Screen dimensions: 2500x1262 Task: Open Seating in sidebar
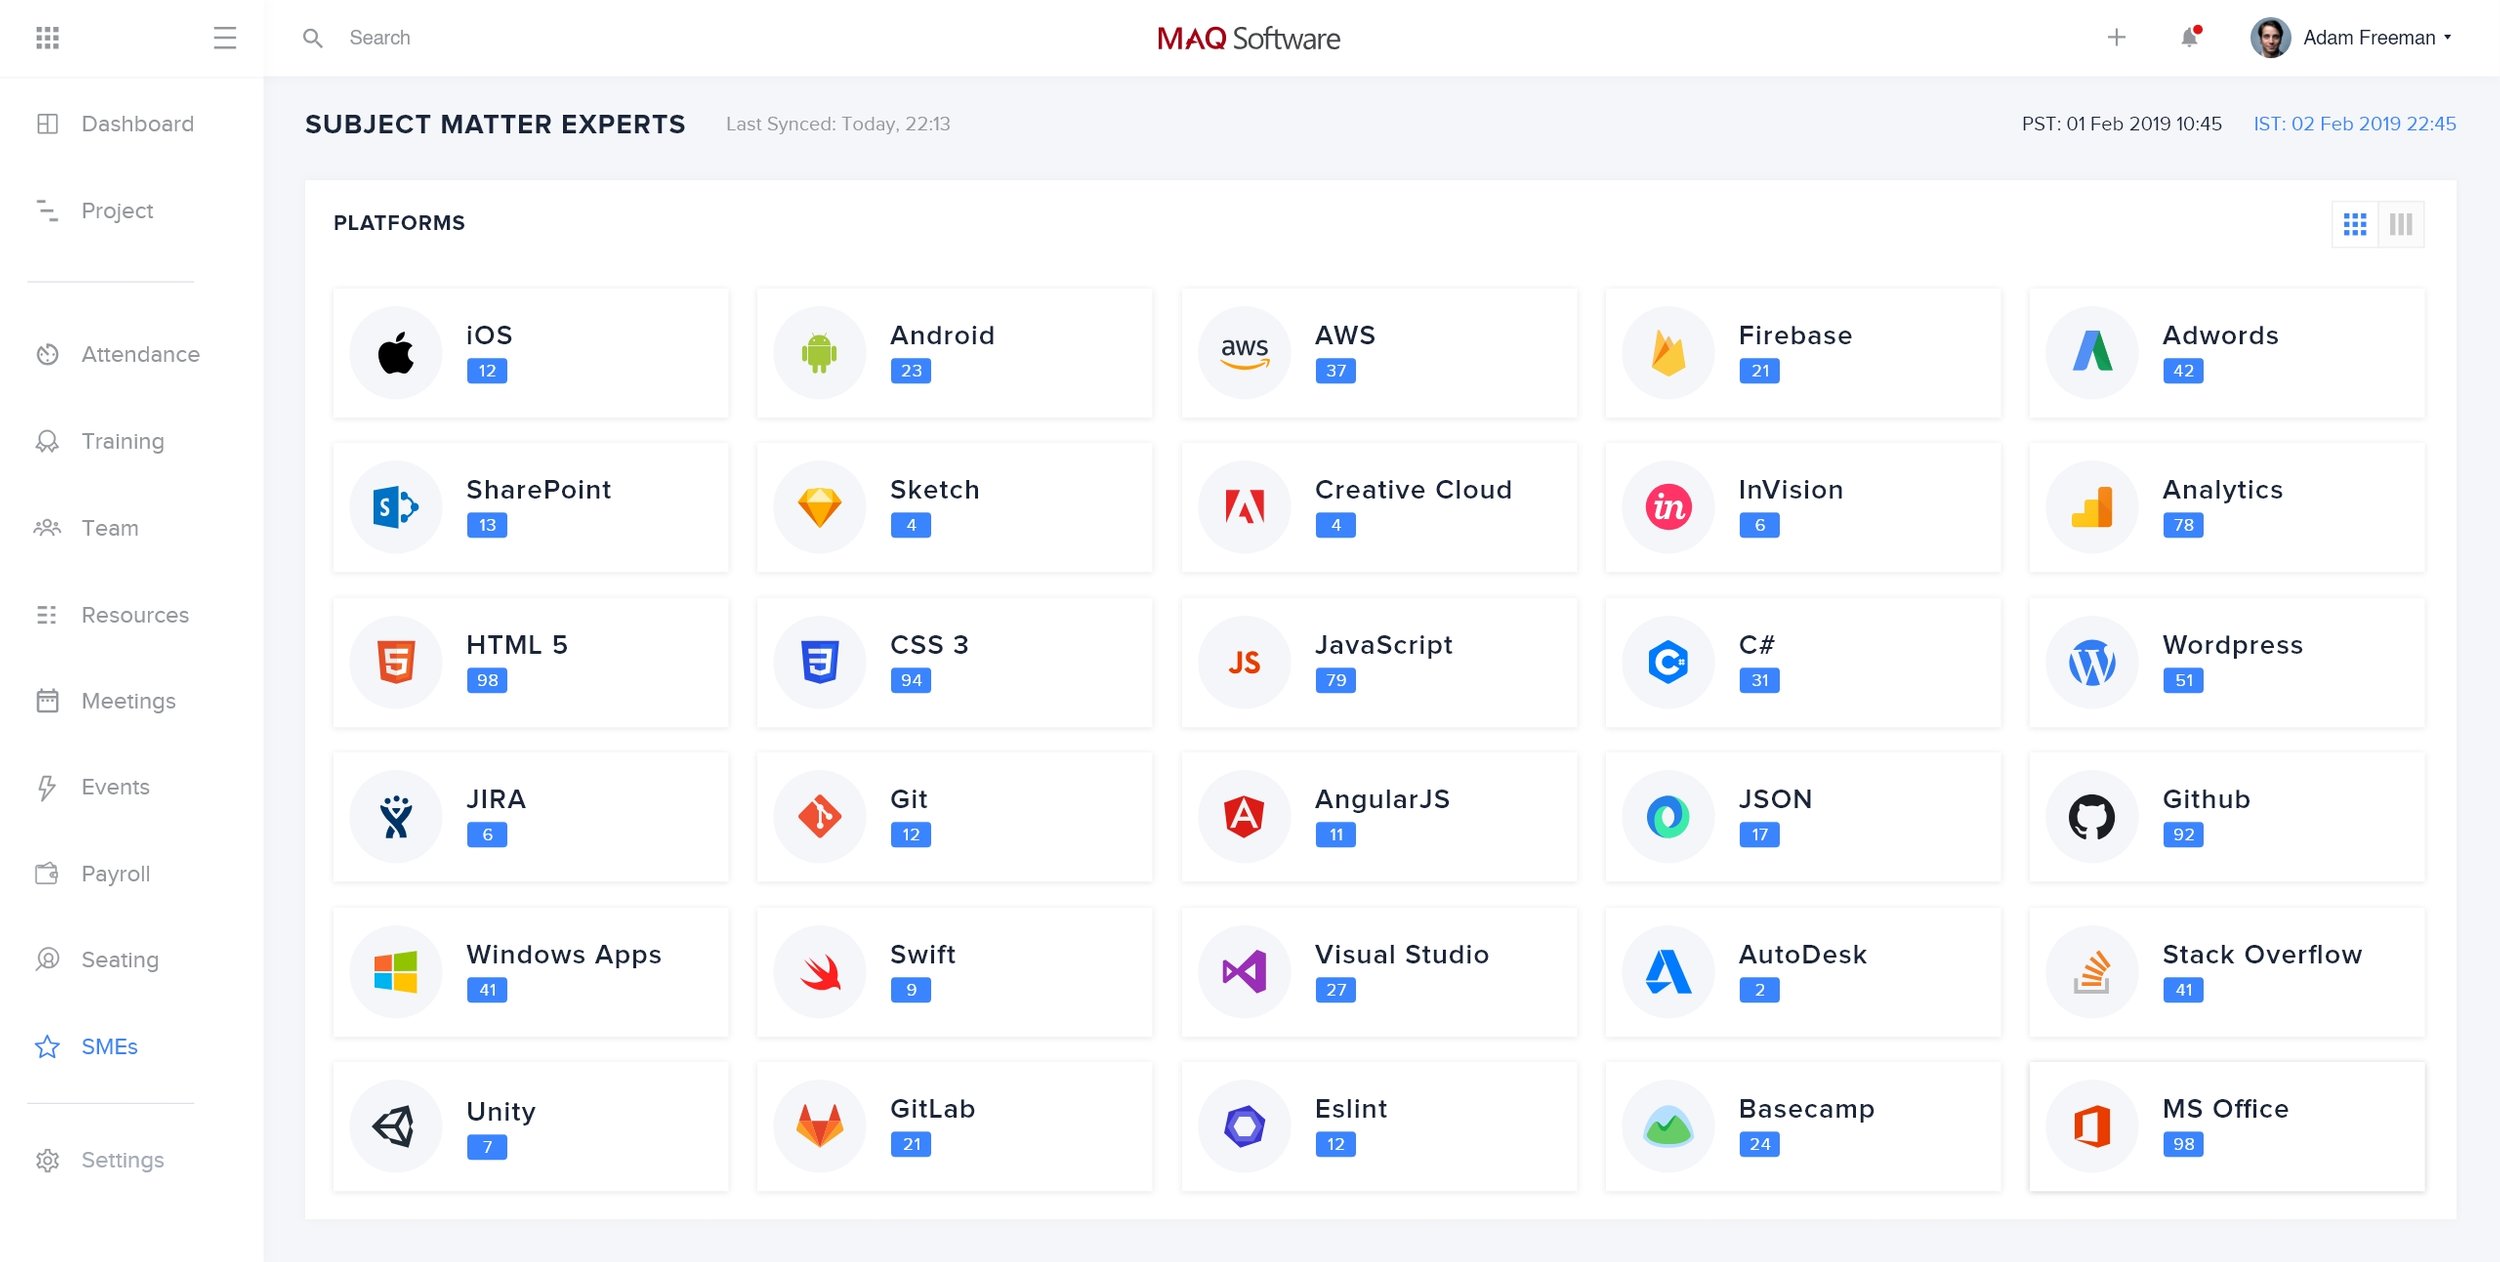coord(97,960)
